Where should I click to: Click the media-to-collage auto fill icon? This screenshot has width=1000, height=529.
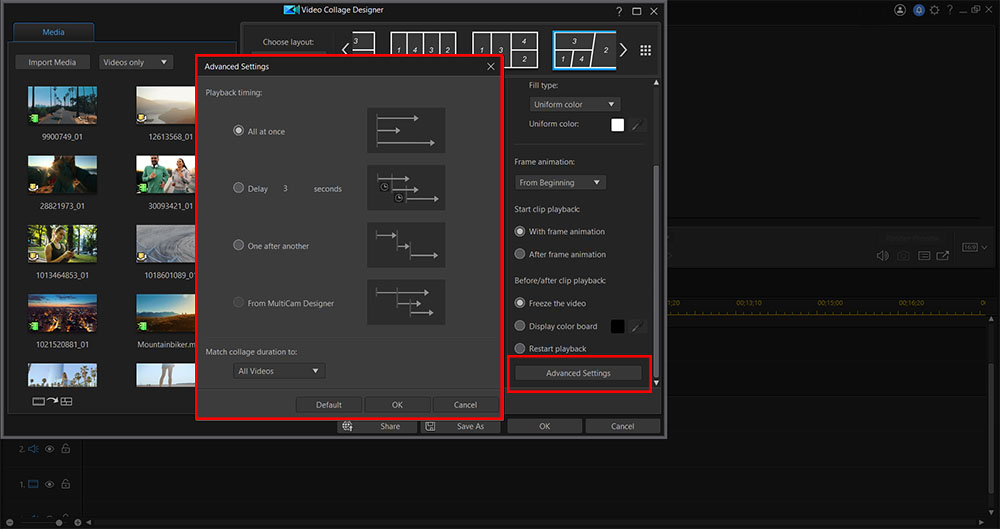[x=52, y=401]
